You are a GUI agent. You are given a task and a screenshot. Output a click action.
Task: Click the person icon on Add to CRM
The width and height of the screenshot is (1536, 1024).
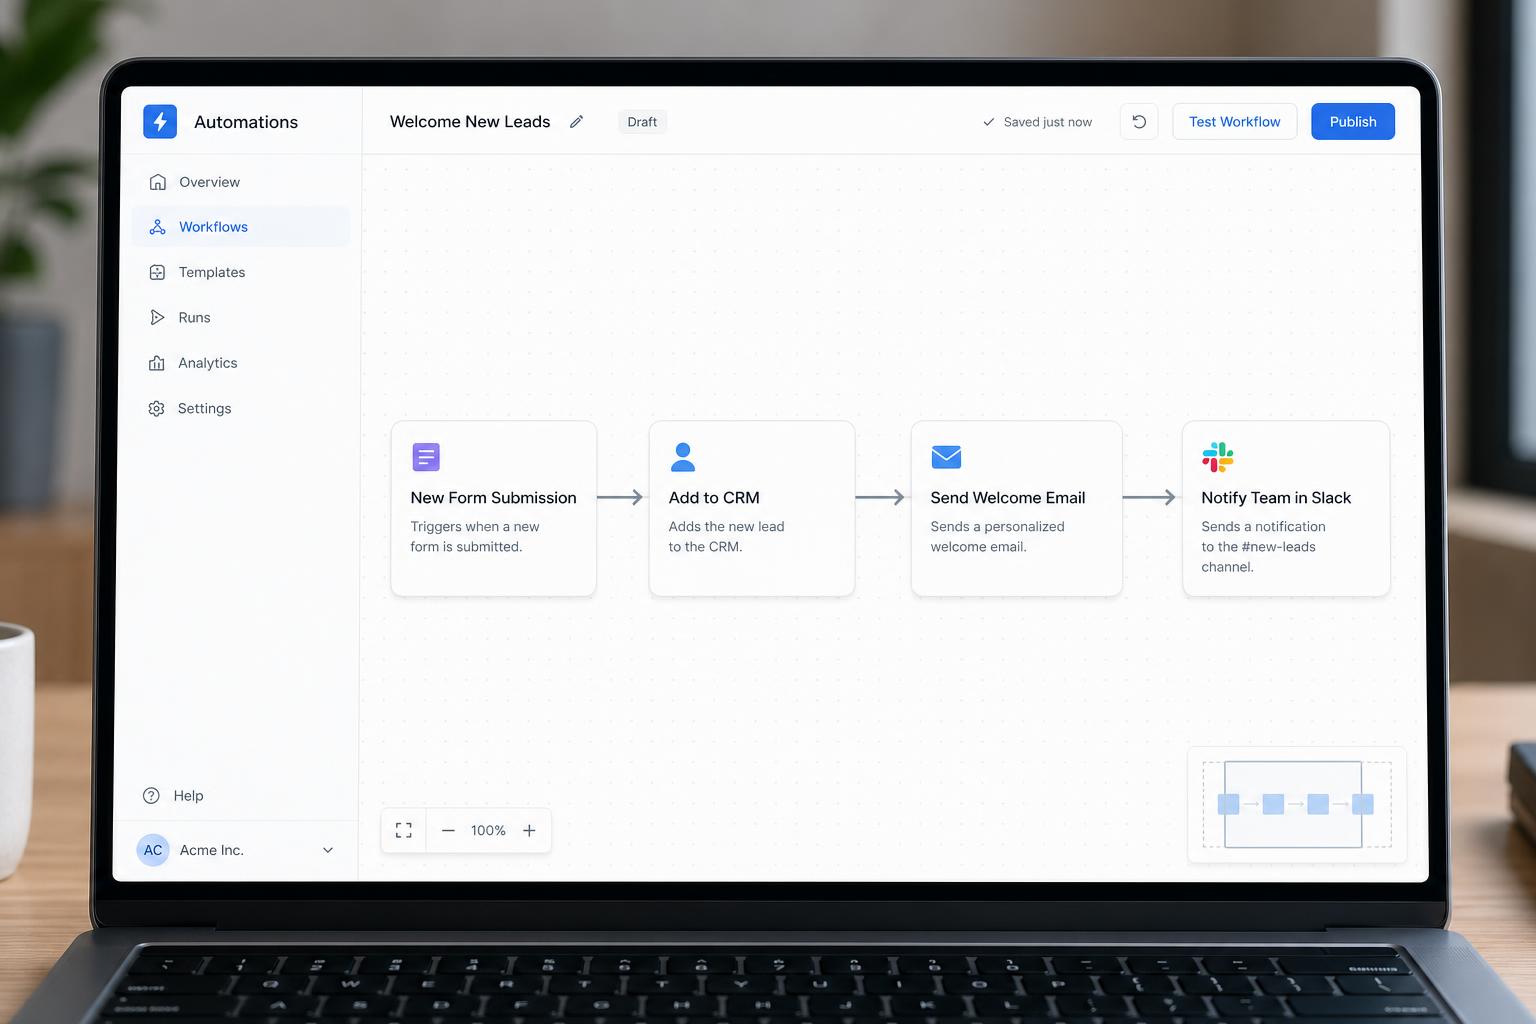coord(683,457)
